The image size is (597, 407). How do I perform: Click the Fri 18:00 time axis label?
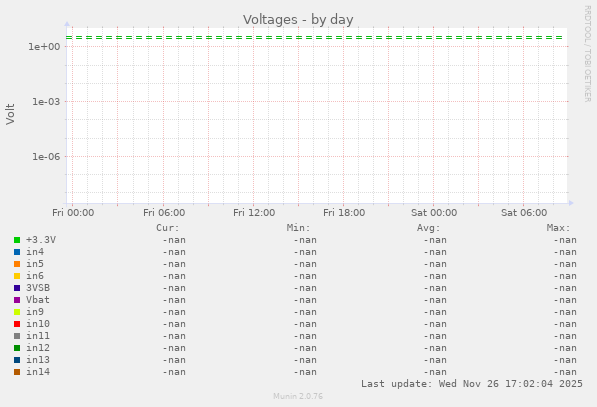pyautogui.click(x=344, y=212)
